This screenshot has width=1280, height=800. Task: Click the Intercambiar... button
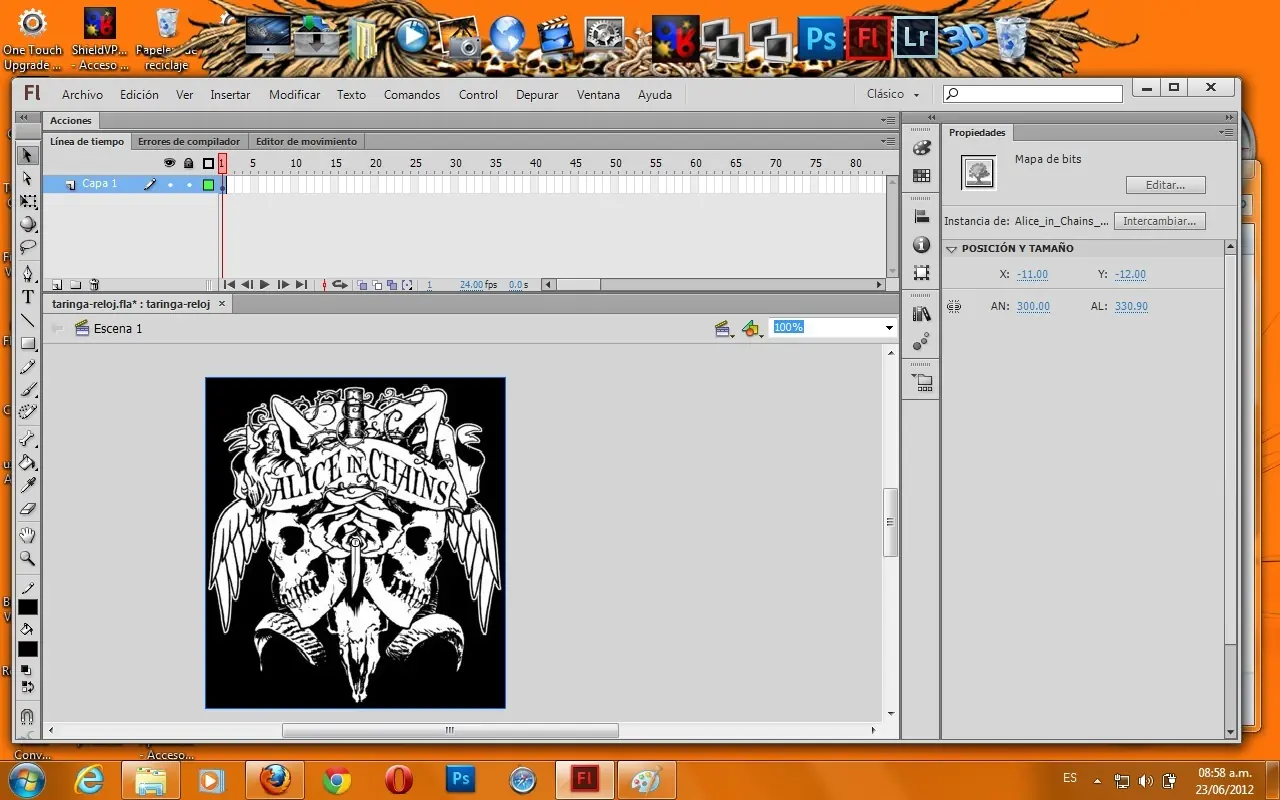point(1159,221)
